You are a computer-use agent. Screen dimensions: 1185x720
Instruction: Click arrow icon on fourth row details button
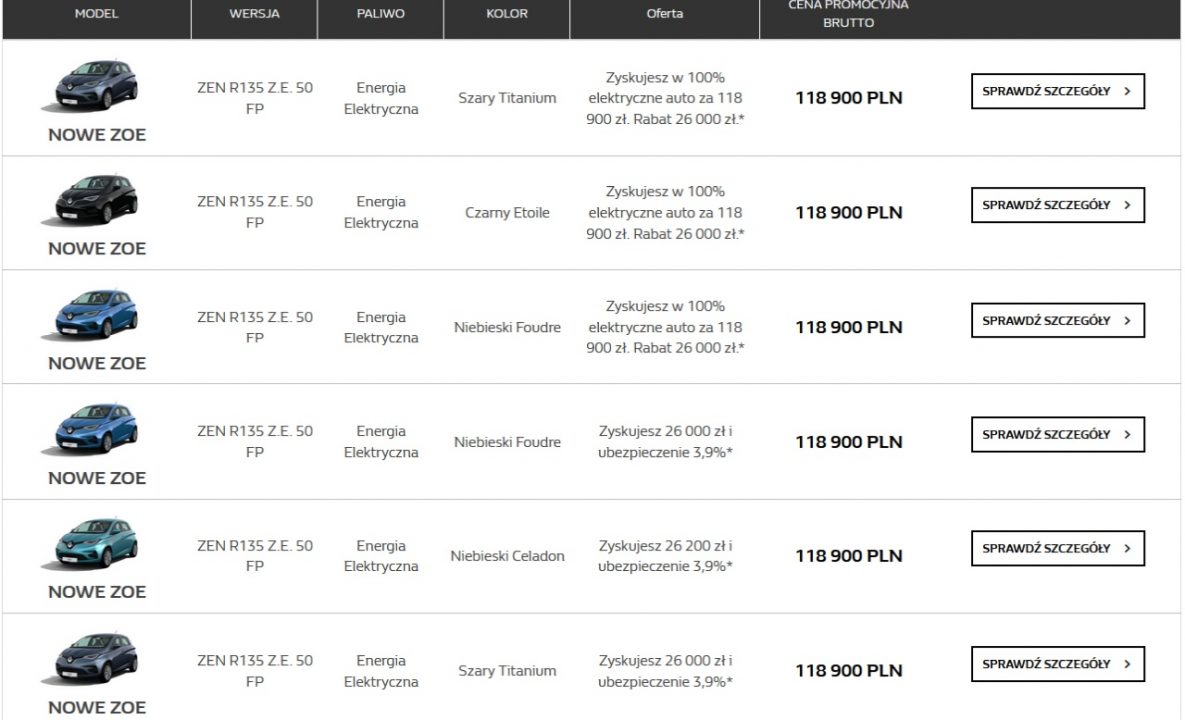click(1127, 434)
